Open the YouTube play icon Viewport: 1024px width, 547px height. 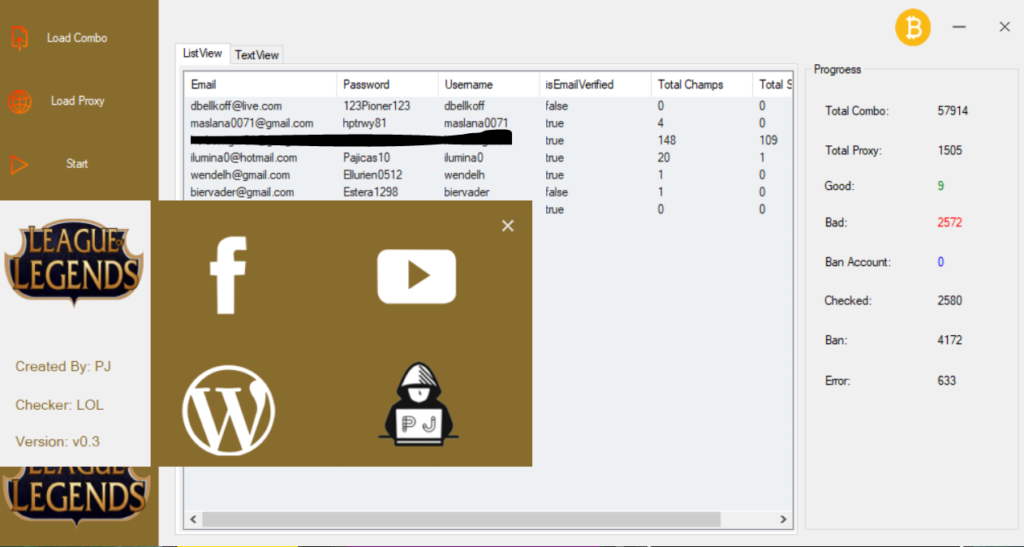(417, 276)
